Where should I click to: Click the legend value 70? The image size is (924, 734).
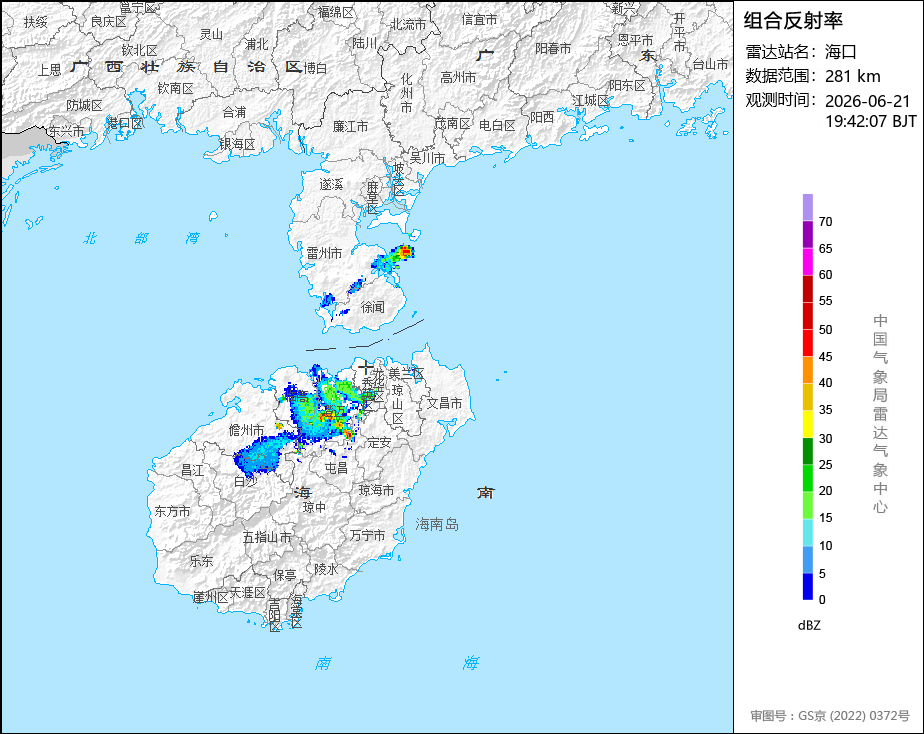pos(826,221)
